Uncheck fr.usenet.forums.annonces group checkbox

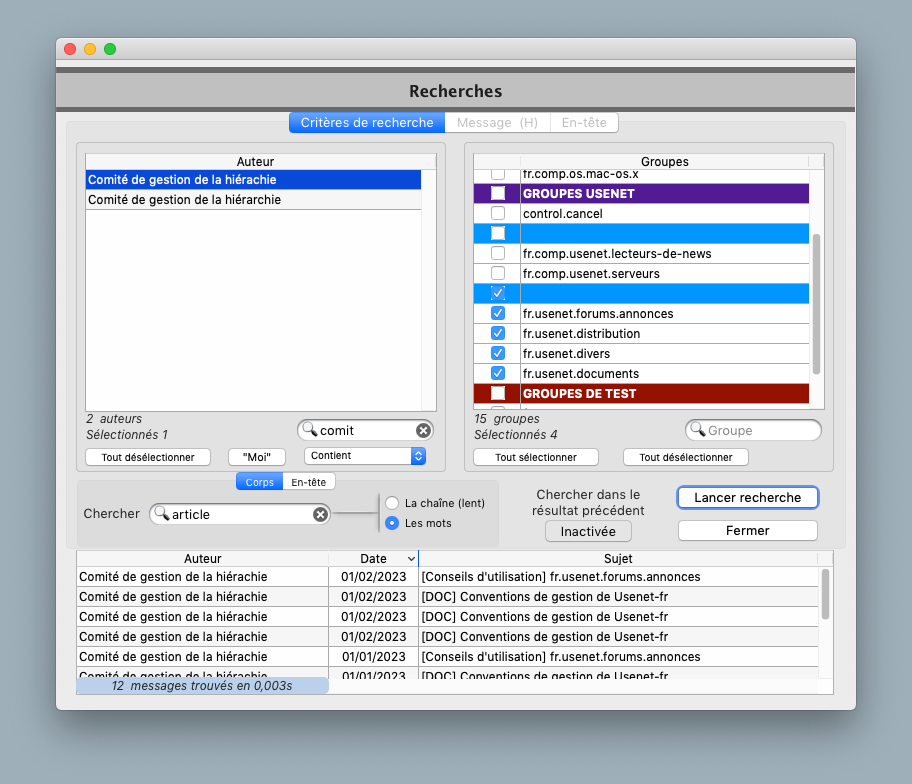[x=498, y=313]
